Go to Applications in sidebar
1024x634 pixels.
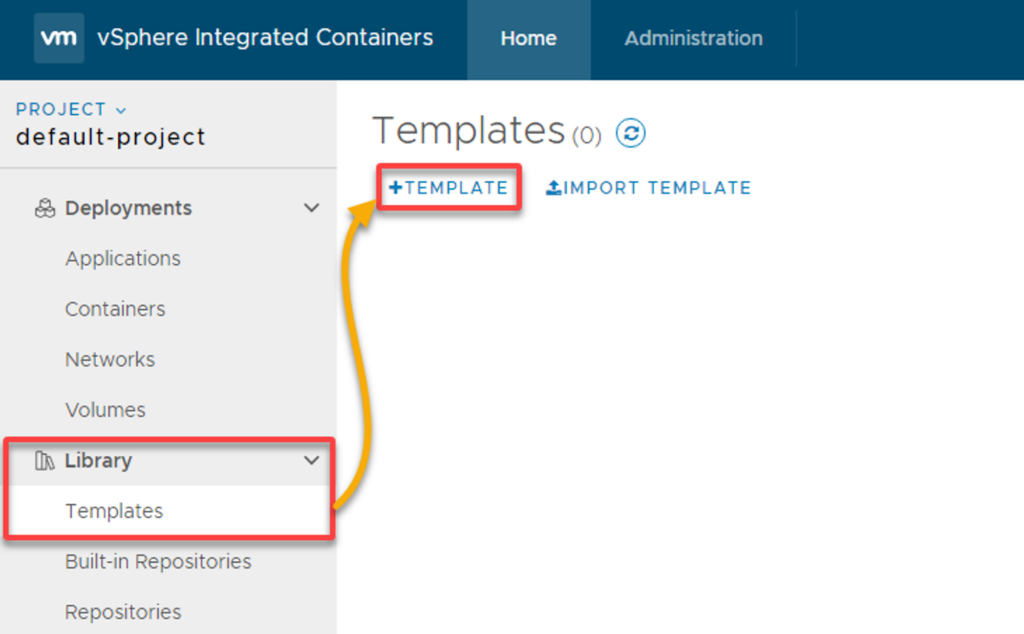point(123,259)
